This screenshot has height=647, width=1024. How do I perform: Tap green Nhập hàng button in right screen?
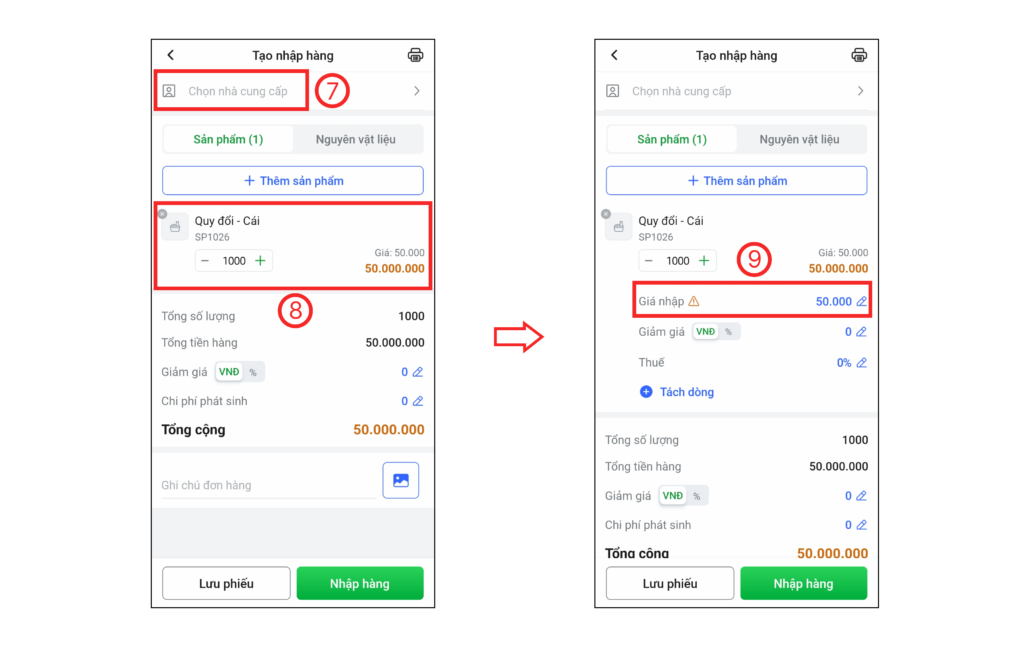[803, 583]
